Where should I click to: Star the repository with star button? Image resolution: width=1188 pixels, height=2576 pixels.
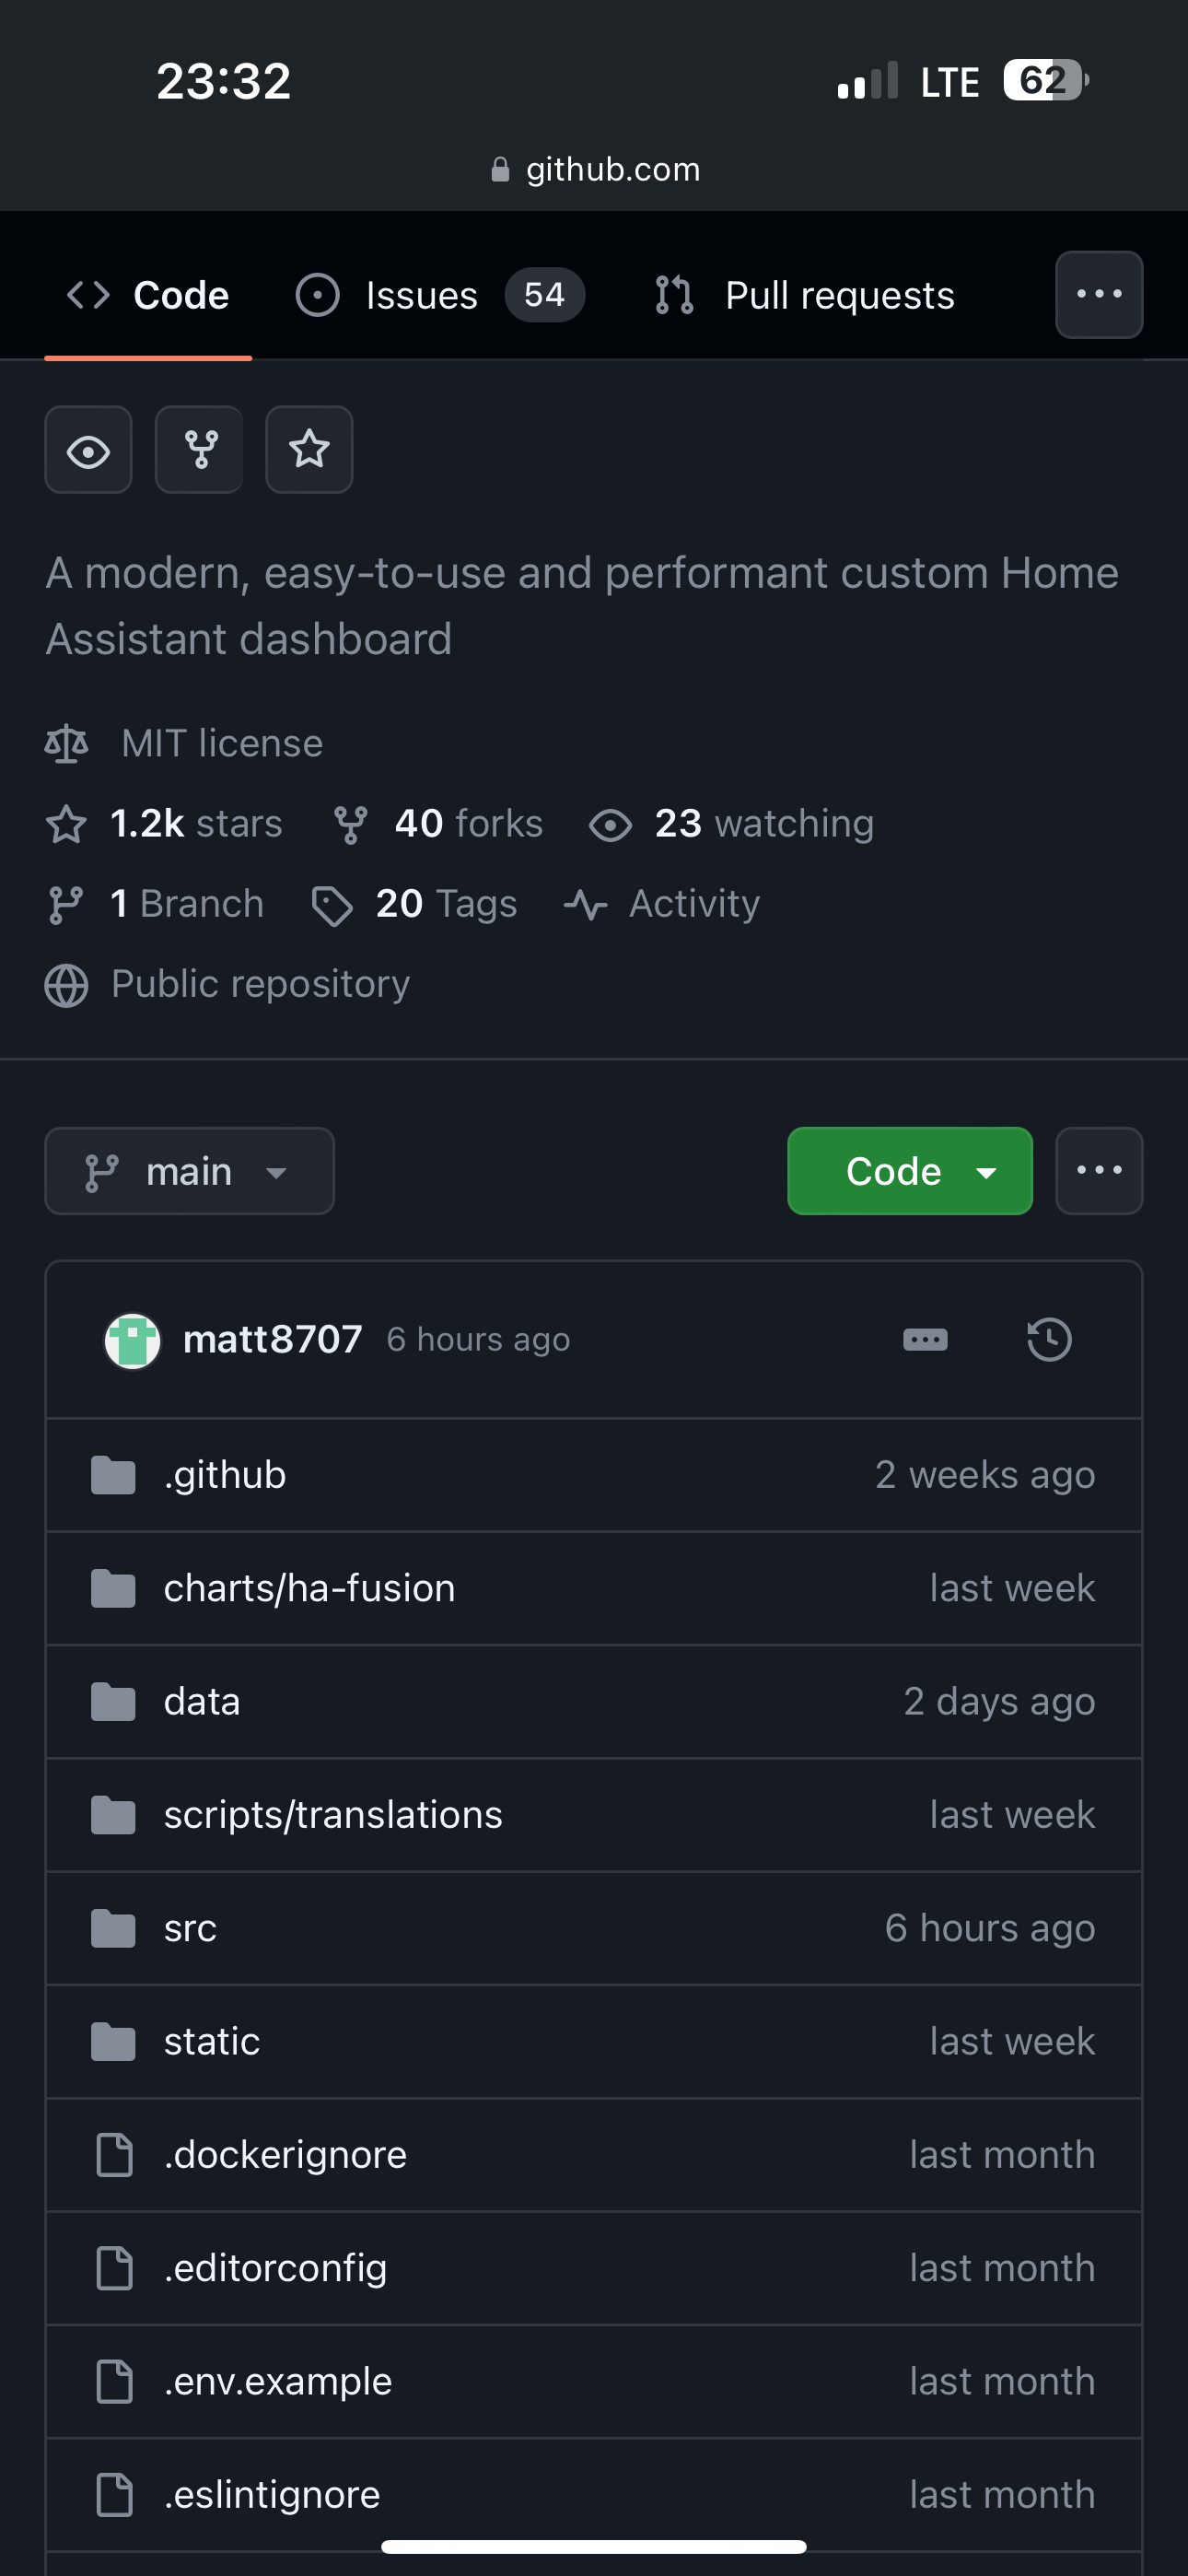(x=309, y=450)
